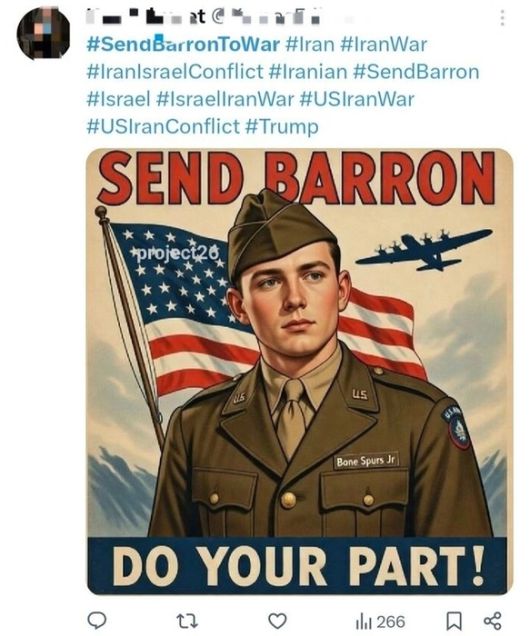Bookmark this post
The image size is (530, 636).
[454, 621]
